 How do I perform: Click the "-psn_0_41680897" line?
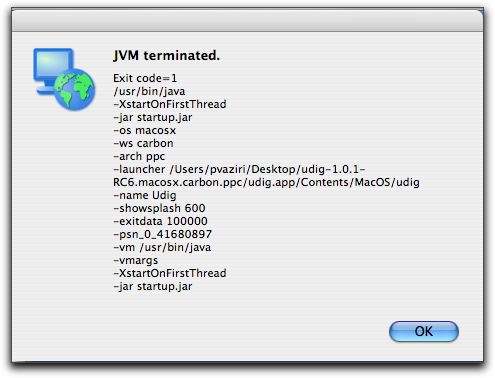pyautogui.click(x=162, y=234)
